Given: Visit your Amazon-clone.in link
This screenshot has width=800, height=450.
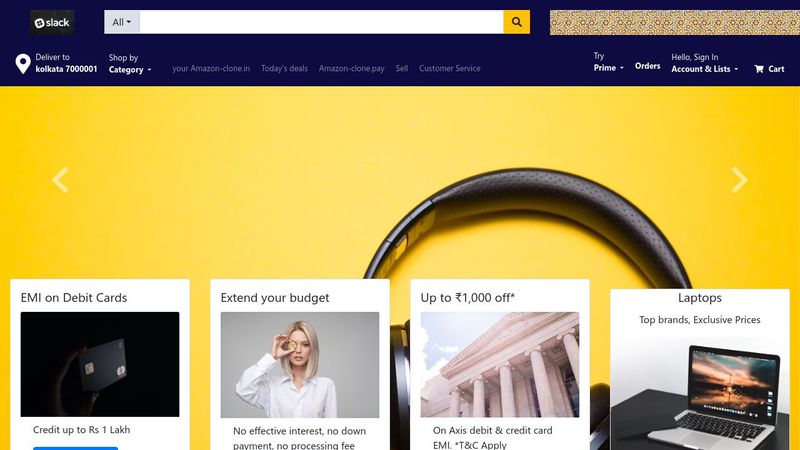Looking at the screenshot, I should click(211, 68).
